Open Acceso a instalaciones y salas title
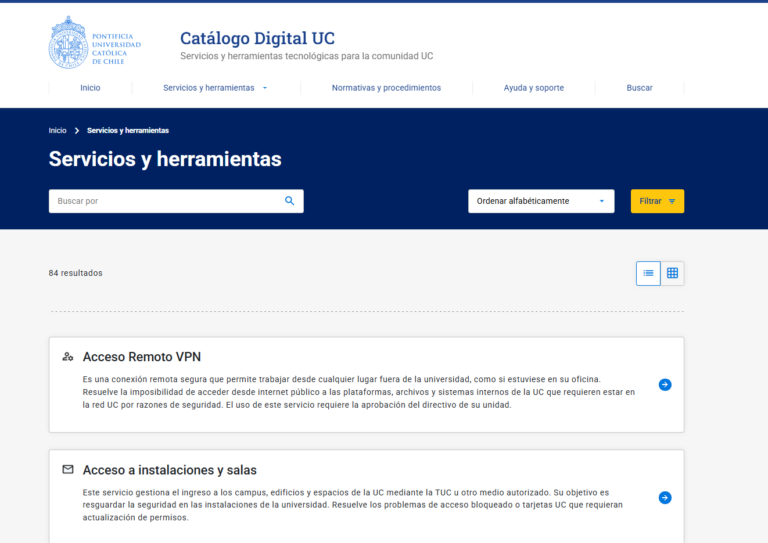This screenshot has width=768, height=543. tap(169, 470)
